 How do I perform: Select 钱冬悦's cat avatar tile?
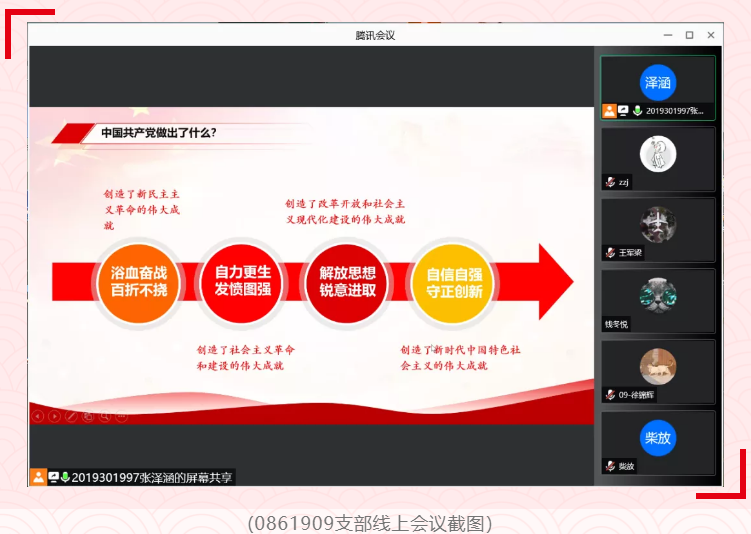657,298
